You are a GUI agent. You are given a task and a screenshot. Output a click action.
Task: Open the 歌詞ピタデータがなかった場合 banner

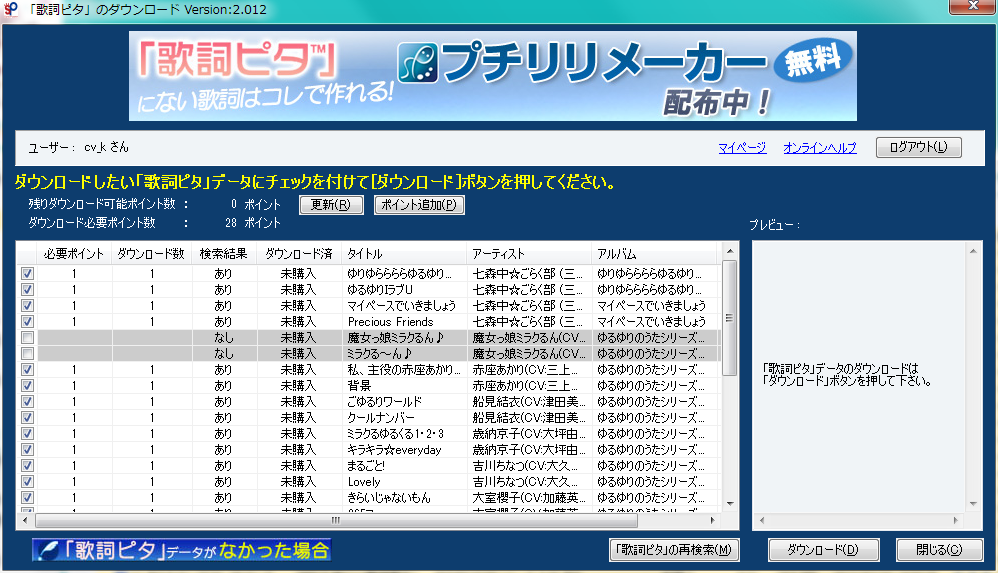coord(181,550)
